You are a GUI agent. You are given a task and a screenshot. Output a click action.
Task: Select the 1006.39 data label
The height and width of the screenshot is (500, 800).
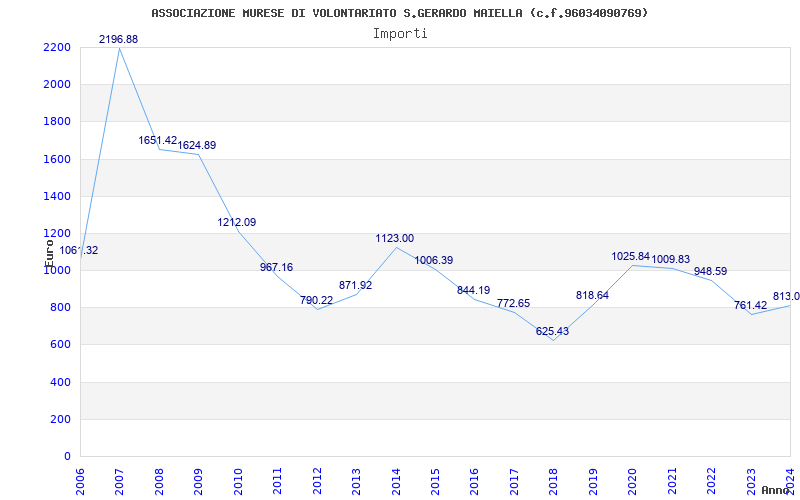coord(434,261)
